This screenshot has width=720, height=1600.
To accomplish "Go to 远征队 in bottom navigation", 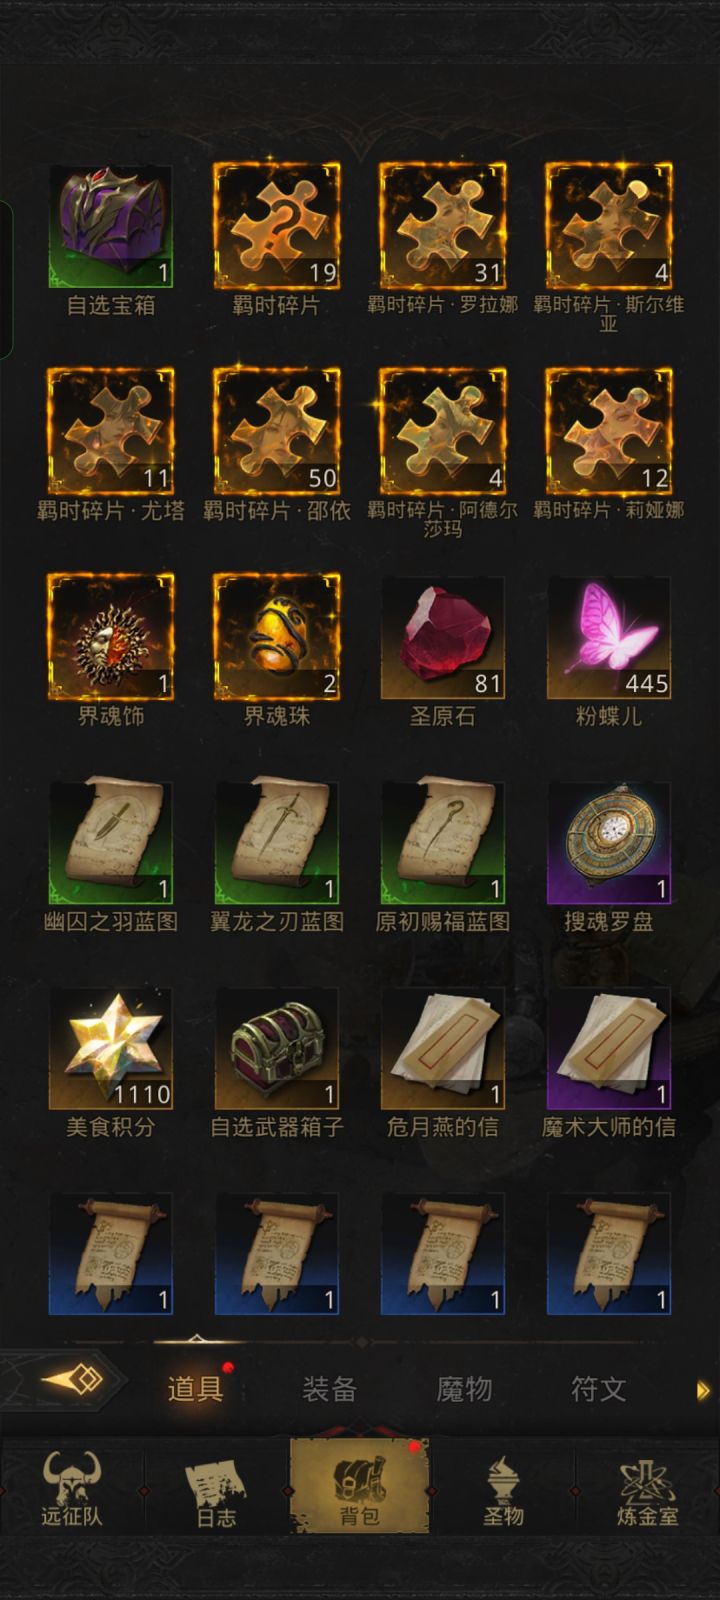I will tap(72, 1488).
